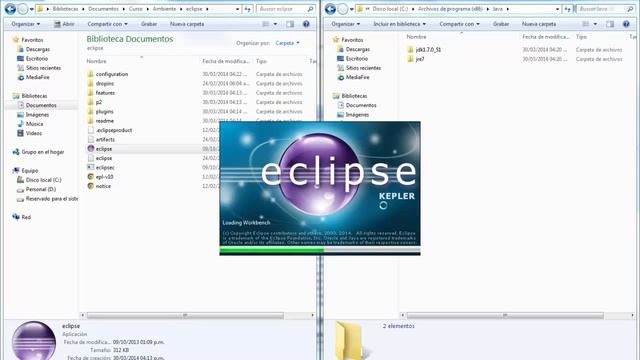
Task: Sort by Fecha de modificación in right window
Action: pos(546,37)
